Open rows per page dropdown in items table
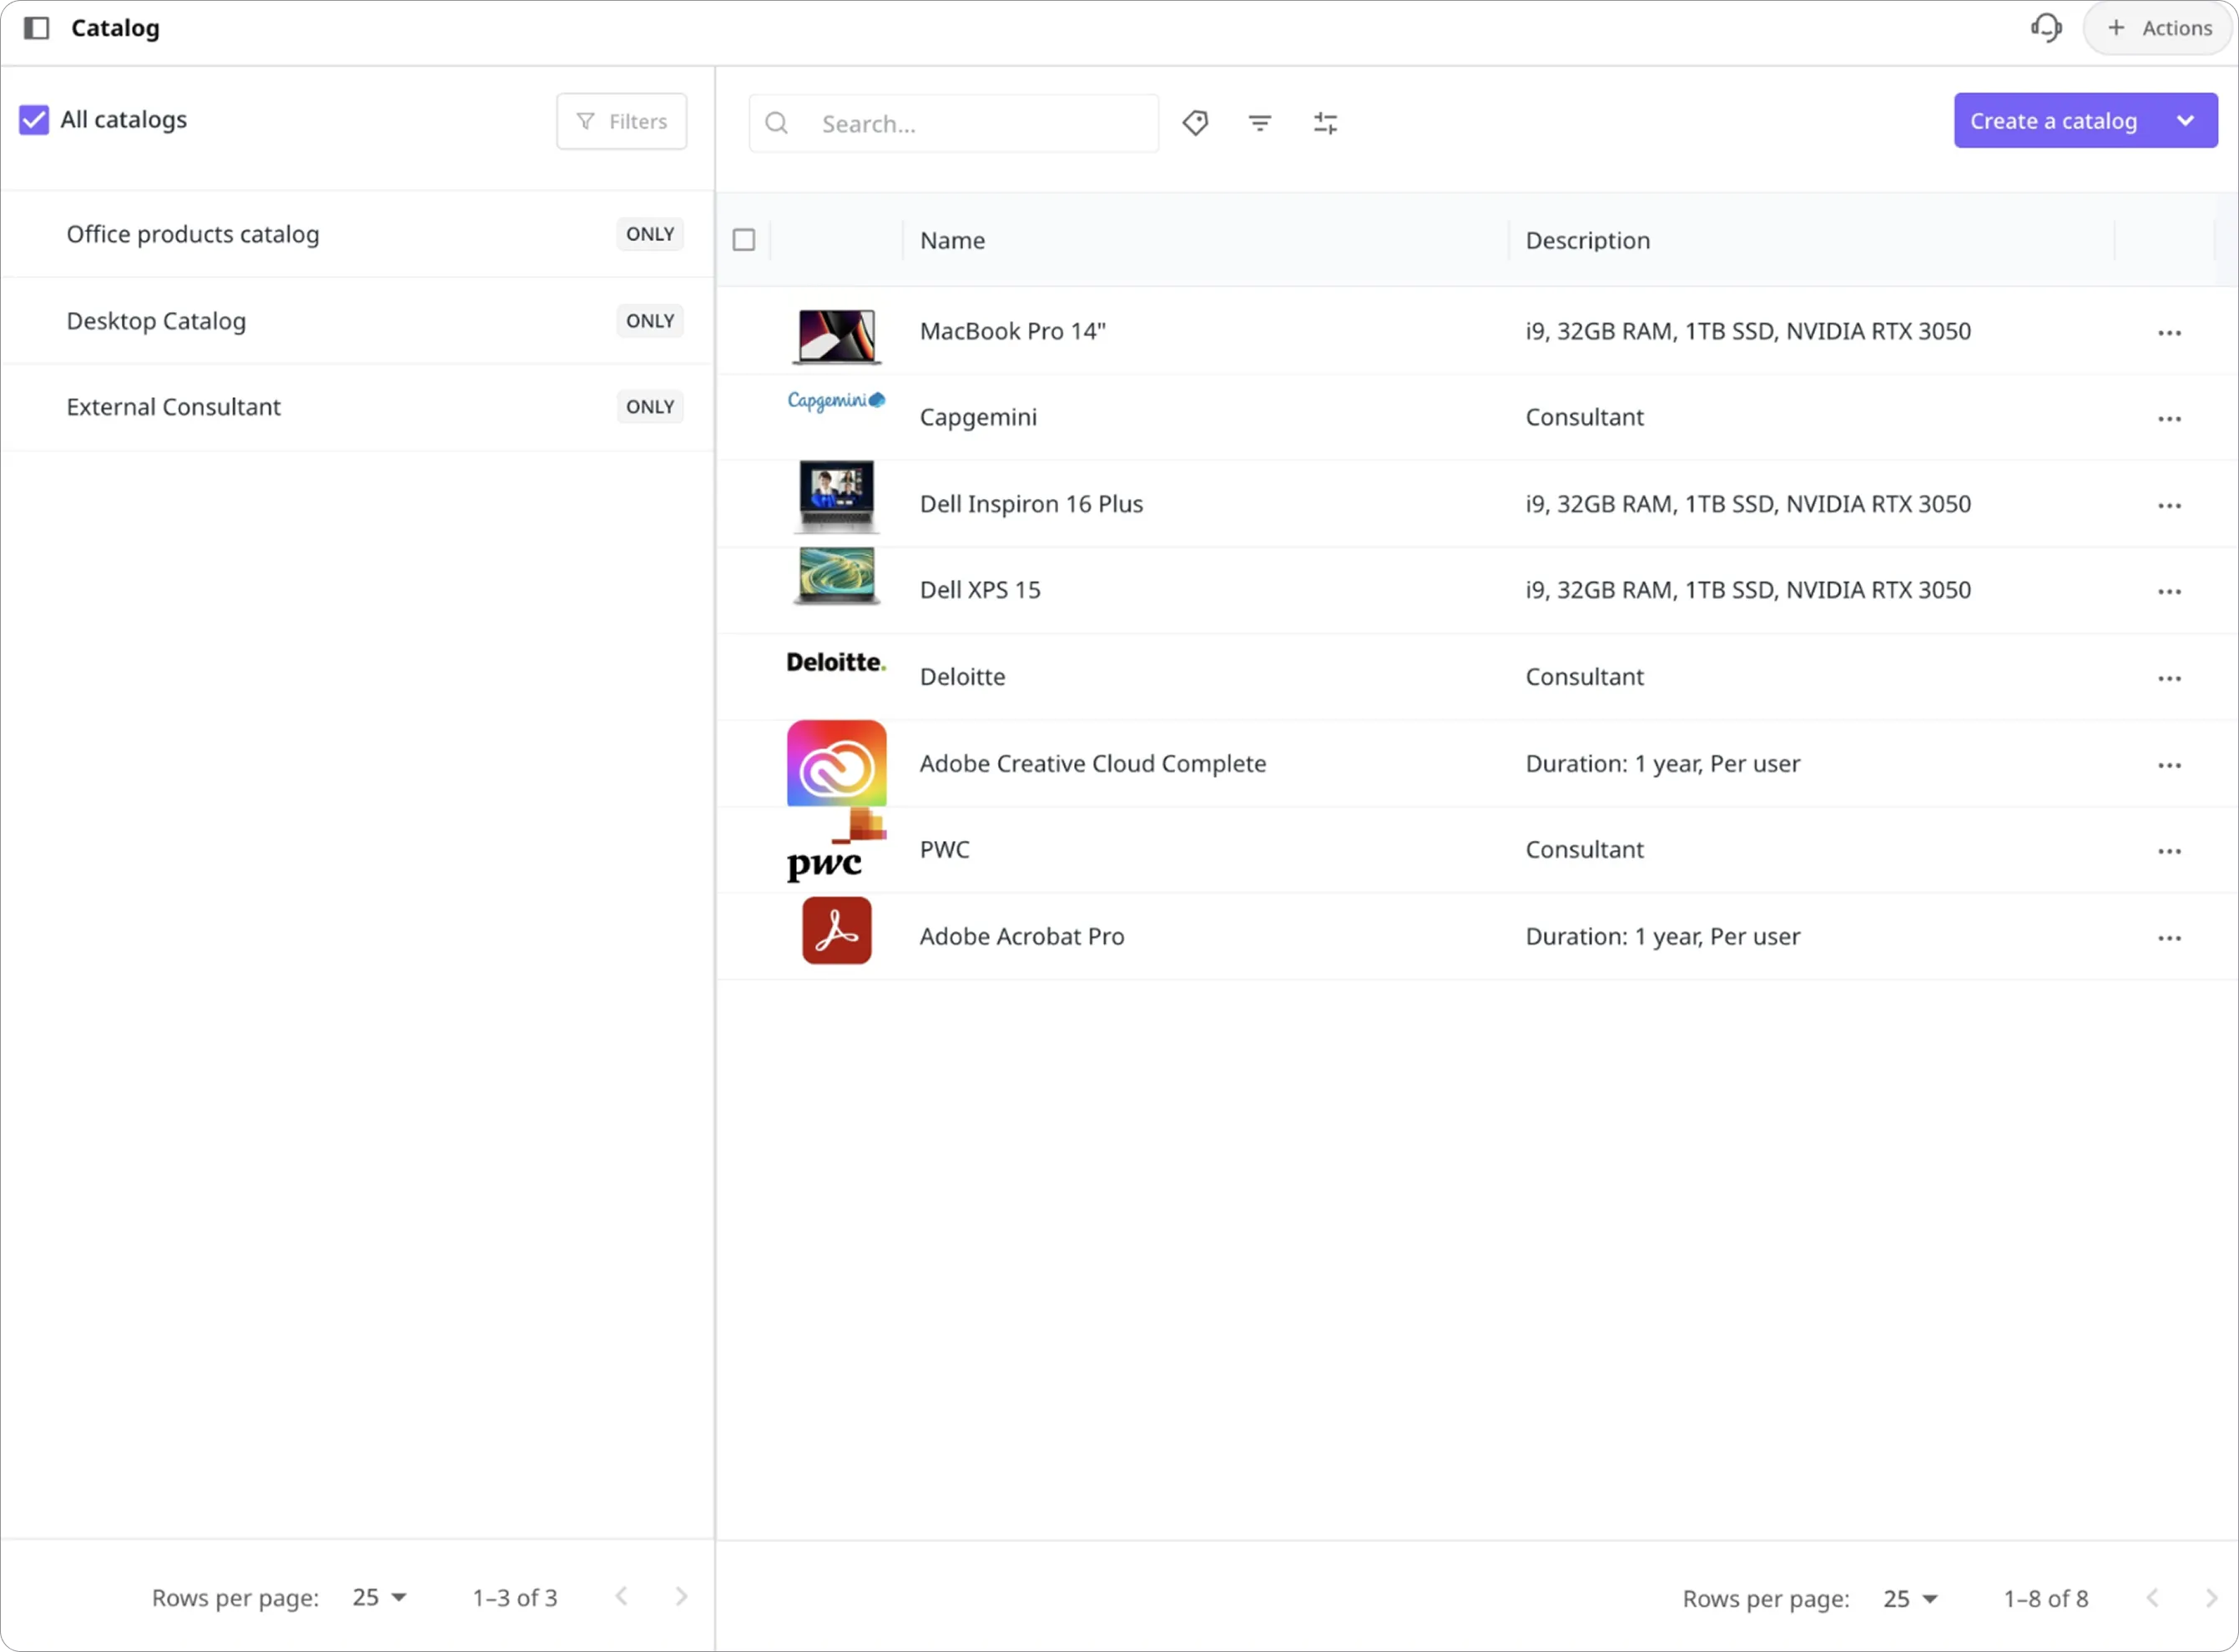Image resolution: width=2239 pixels, height=1652 pixels. tap(1910, 1599)
